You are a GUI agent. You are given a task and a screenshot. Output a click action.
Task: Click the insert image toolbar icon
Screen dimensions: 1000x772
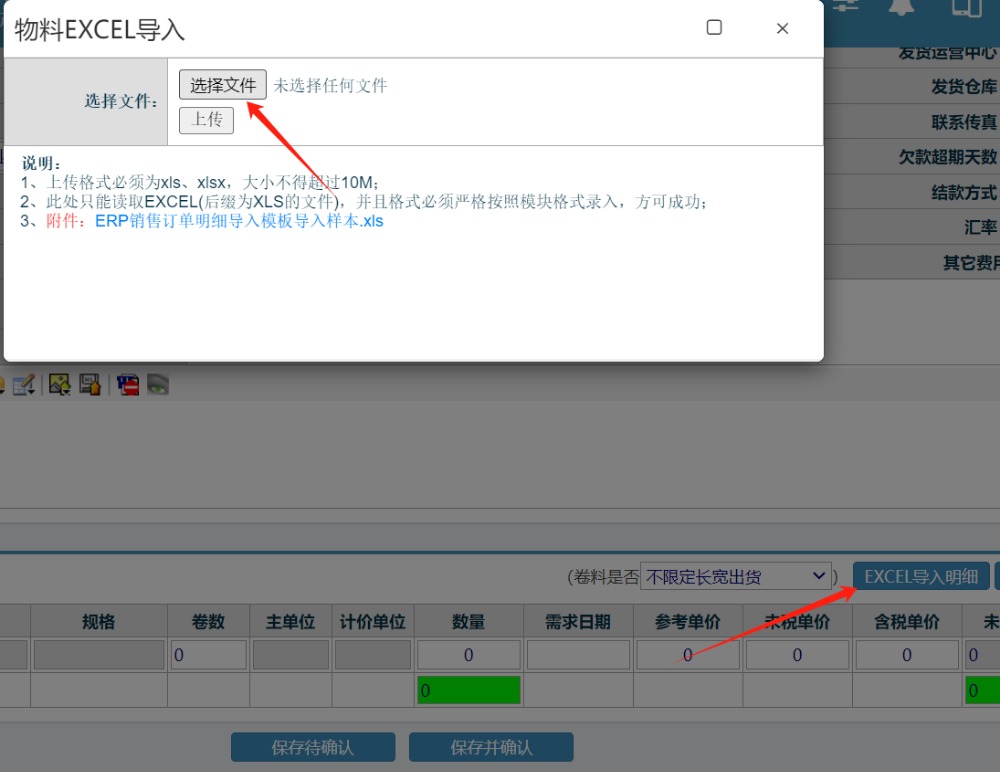point(60,384)
